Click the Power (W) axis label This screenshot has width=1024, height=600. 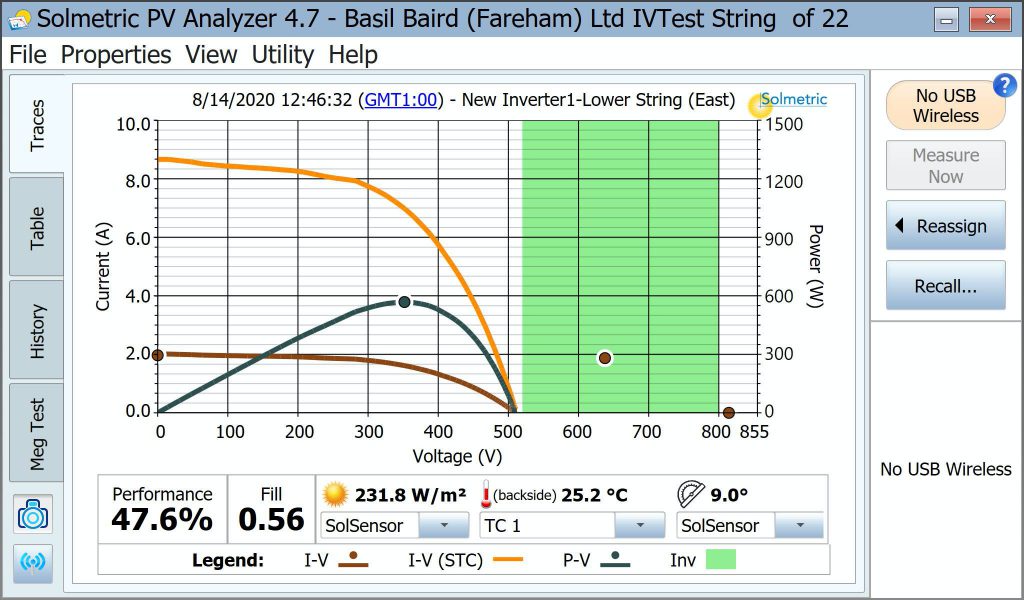click(816, 266)
